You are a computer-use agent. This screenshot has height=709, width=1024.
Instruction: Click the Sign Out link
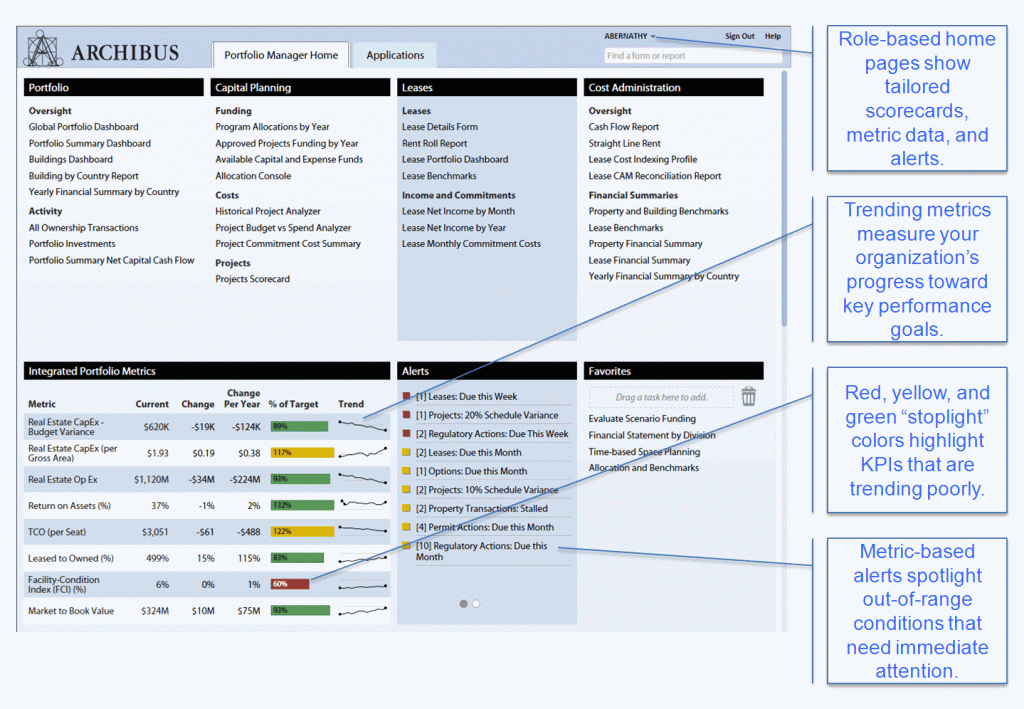[739, 37]
